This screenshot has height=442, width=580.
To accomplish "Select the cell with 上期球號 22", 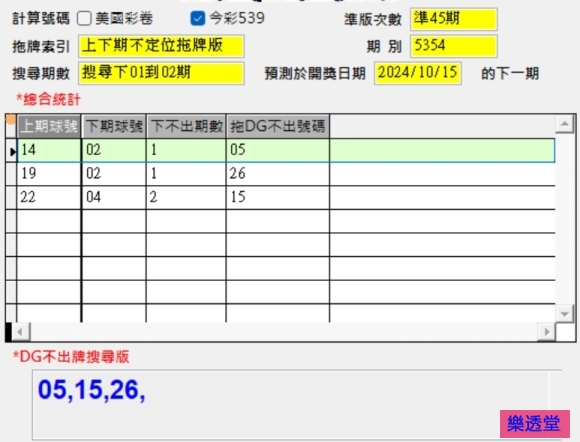I will pyautogui.click(x=49, y=197).
